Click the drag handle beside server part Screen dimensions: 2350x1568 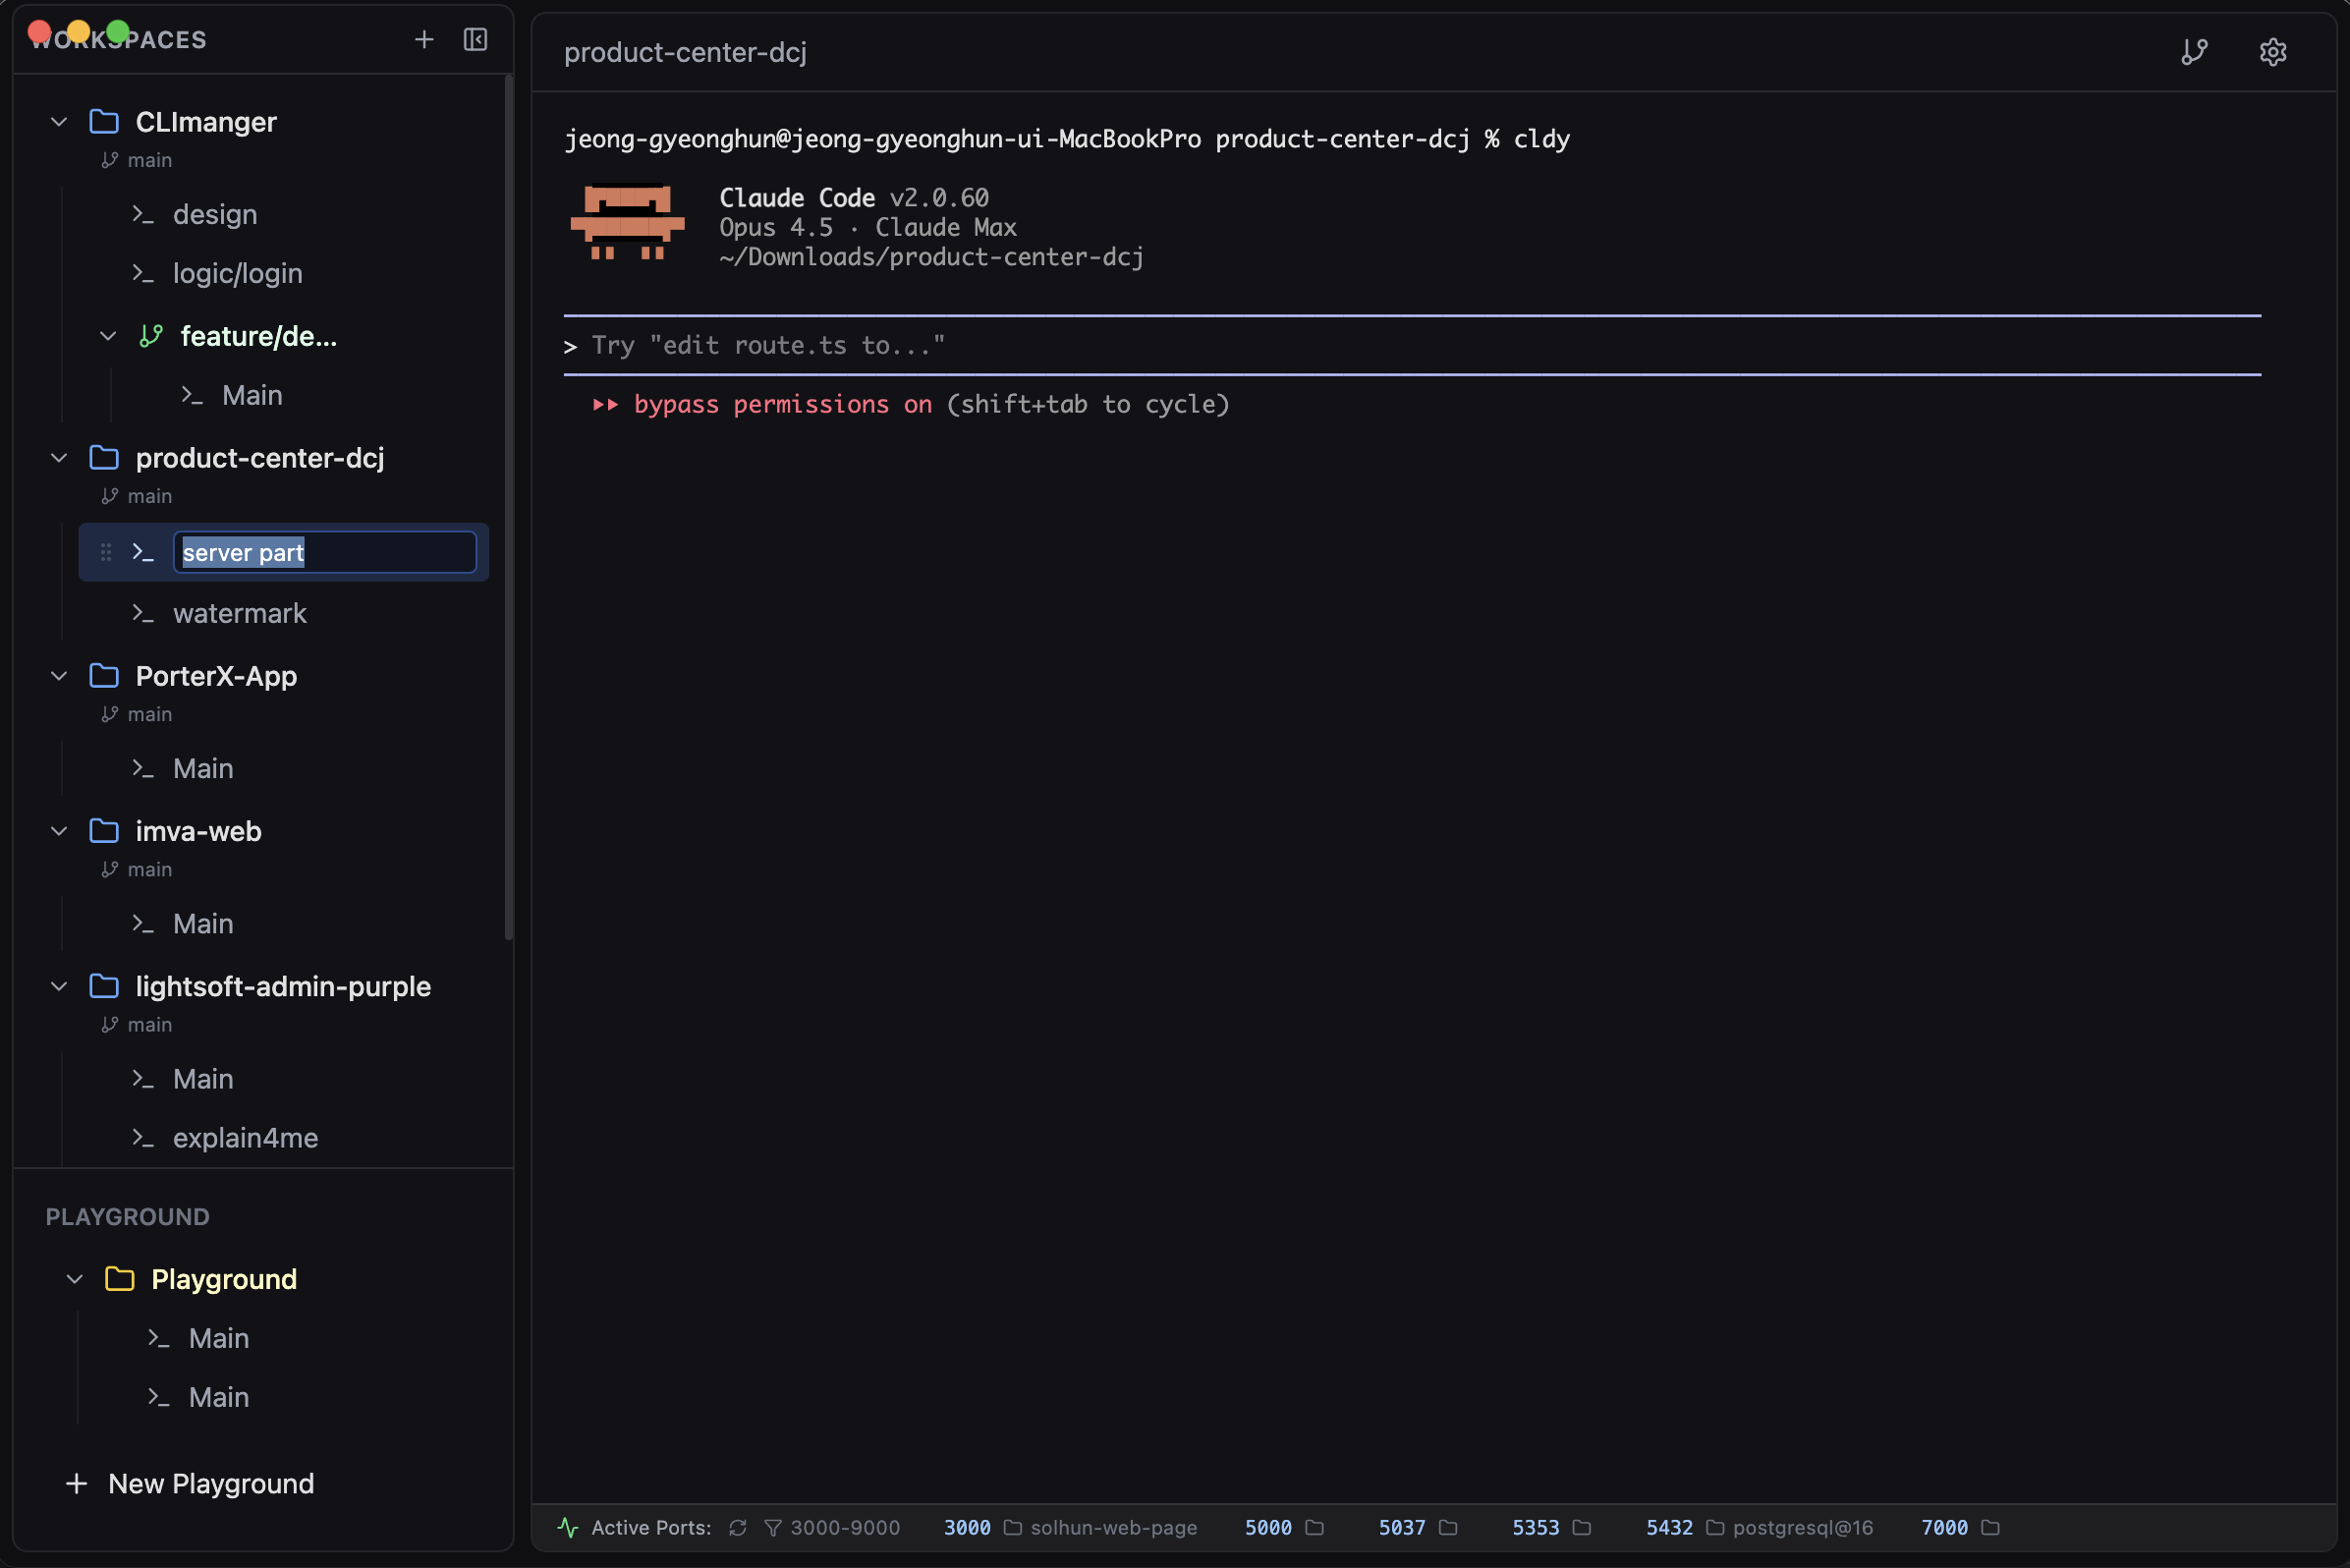pos(105,552)
